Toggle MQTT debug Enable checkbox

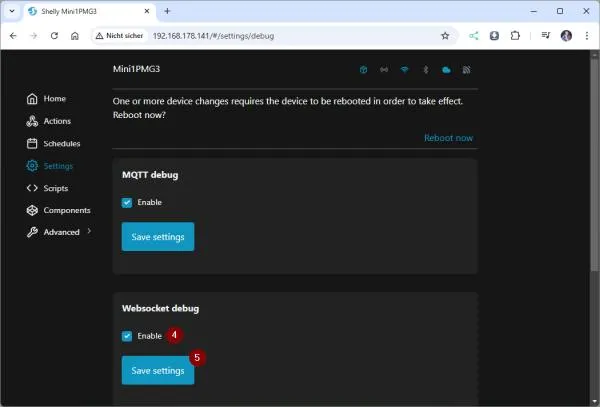(127, 202)
